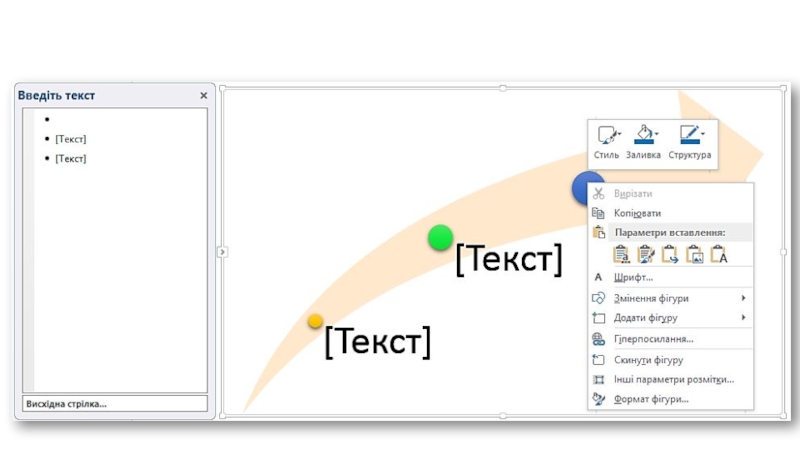Image resolution: width=800 pixels, height=450 pixels.
Task: Collapse the text pane with side arrow
Action: (x=222, y=252)
